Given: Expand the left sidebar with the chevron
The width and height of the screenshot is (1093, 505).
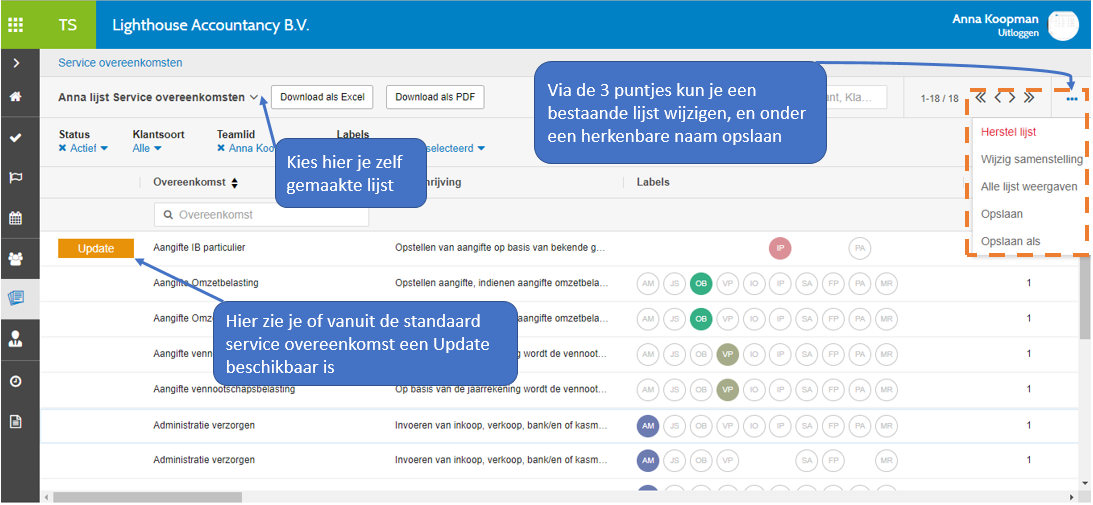Looking at the screenshot, I should pyautogui.click(x=15, y=63).
